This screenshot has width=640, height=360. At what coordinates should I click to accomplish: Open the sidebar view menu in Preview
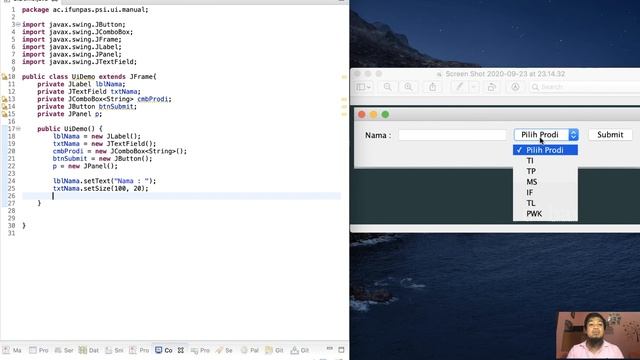pos(363,87)
